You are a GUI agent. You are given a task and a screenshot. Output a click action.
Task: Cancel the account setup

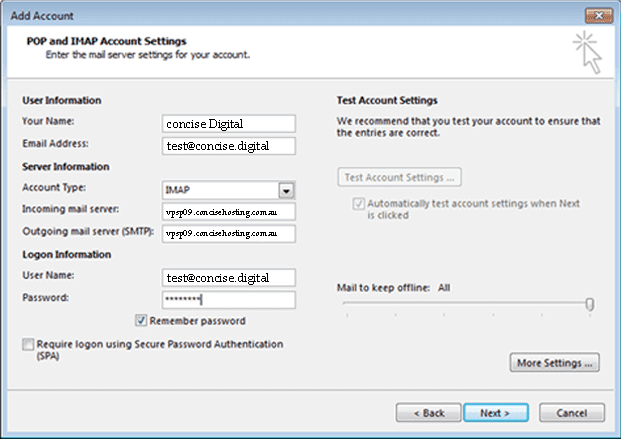pyautogui.click(x=571, y=412)
